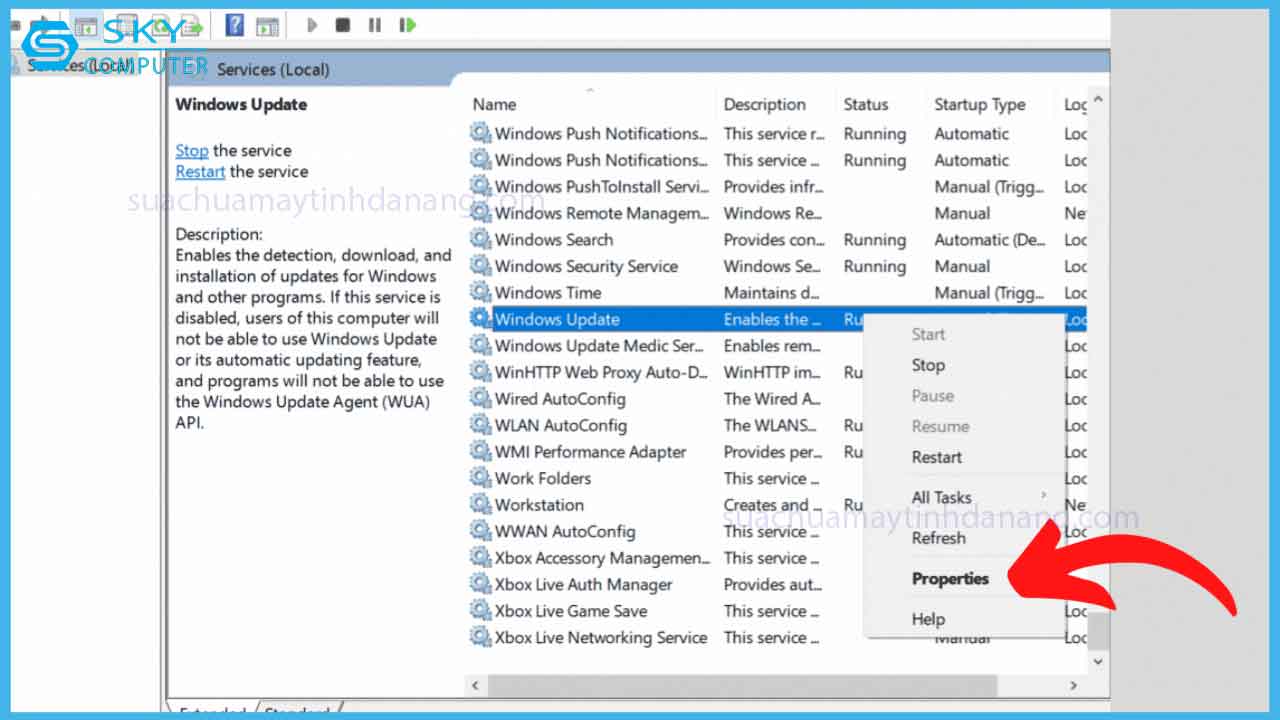Select the Xbox Live Game Save service name
This screenshot has width=1280, height=720.
pyautogui.click(x=571, y=611)
